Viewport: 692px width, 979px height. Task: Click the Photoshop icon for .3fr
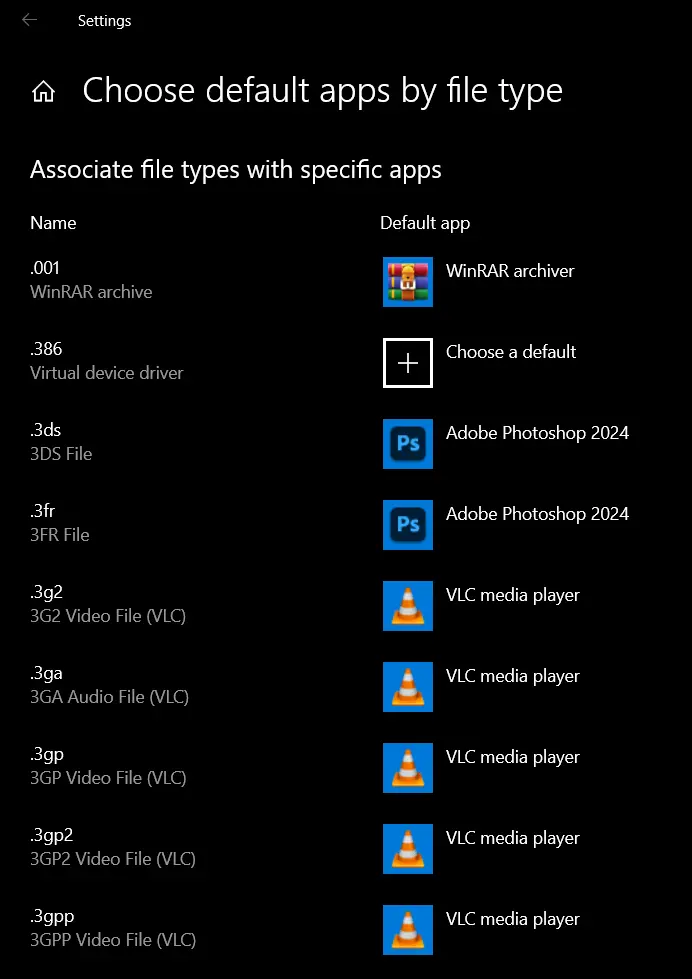[408, 525]
